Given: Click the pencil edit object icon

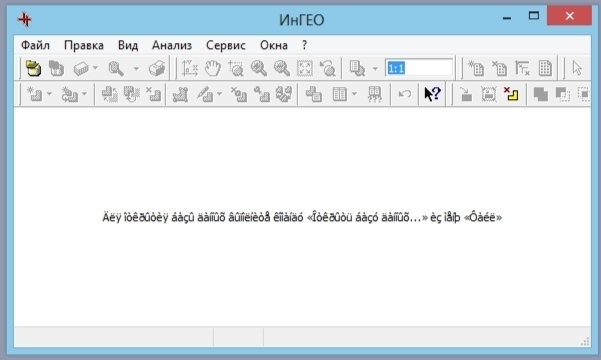Looking at the screenshot, I should 205,94.
